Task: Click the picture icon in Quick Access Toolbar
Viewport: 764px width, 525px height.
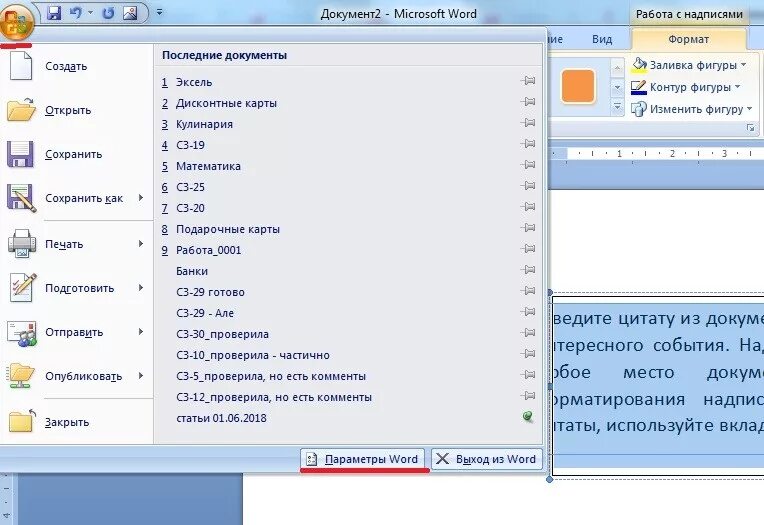Action: tap(130, 13)
